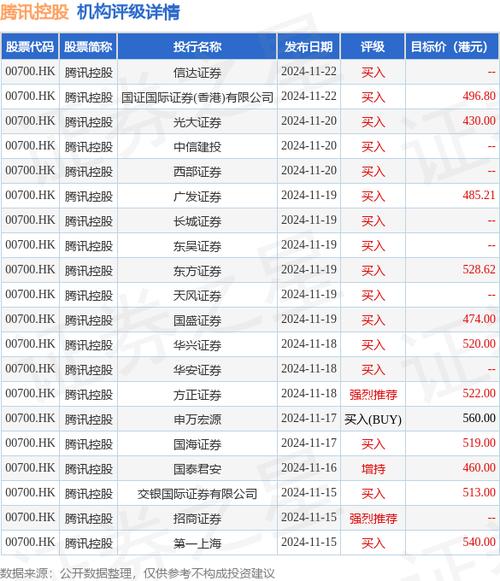
Task: Select the 华安证券 broker cell
Action: (x=197, y=370)
